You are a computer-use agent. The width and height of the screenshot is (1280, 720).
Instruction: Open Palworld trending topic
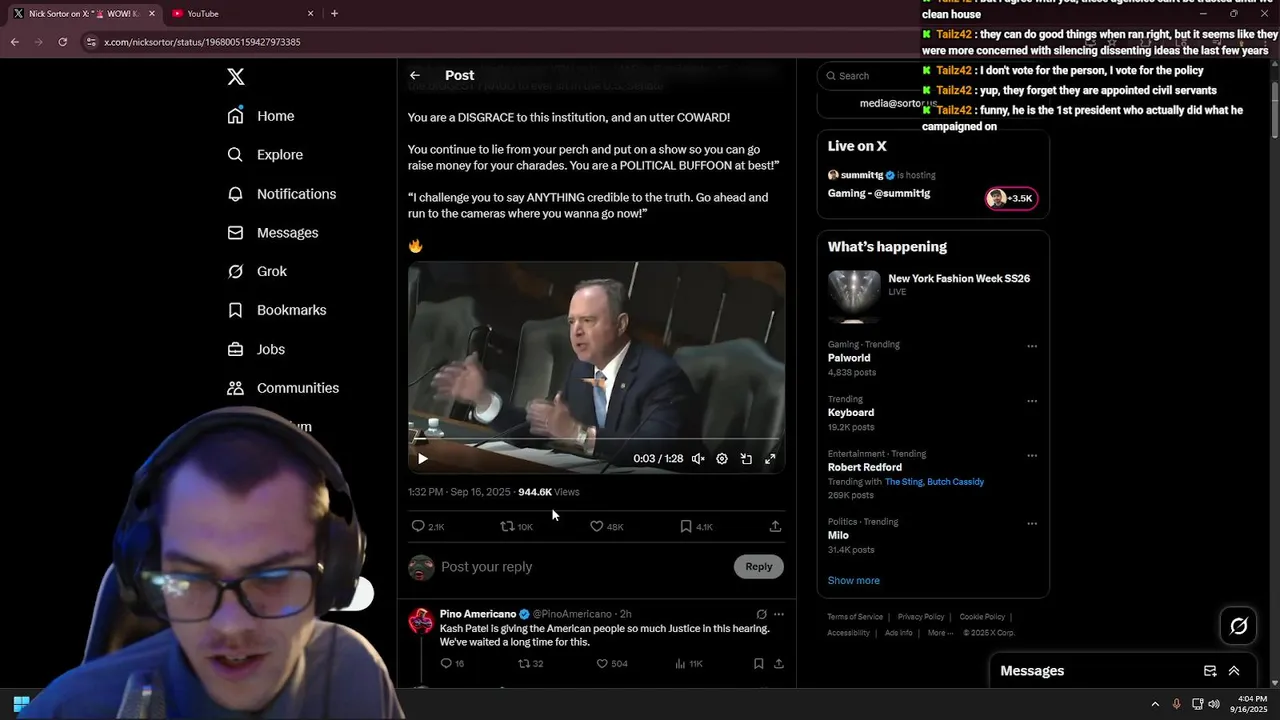[849, 358]
